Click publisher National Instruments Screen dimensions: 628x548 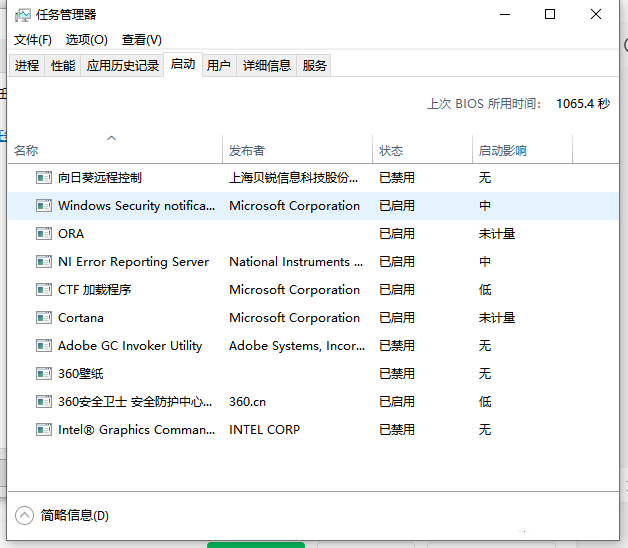[x=296, y=262]
